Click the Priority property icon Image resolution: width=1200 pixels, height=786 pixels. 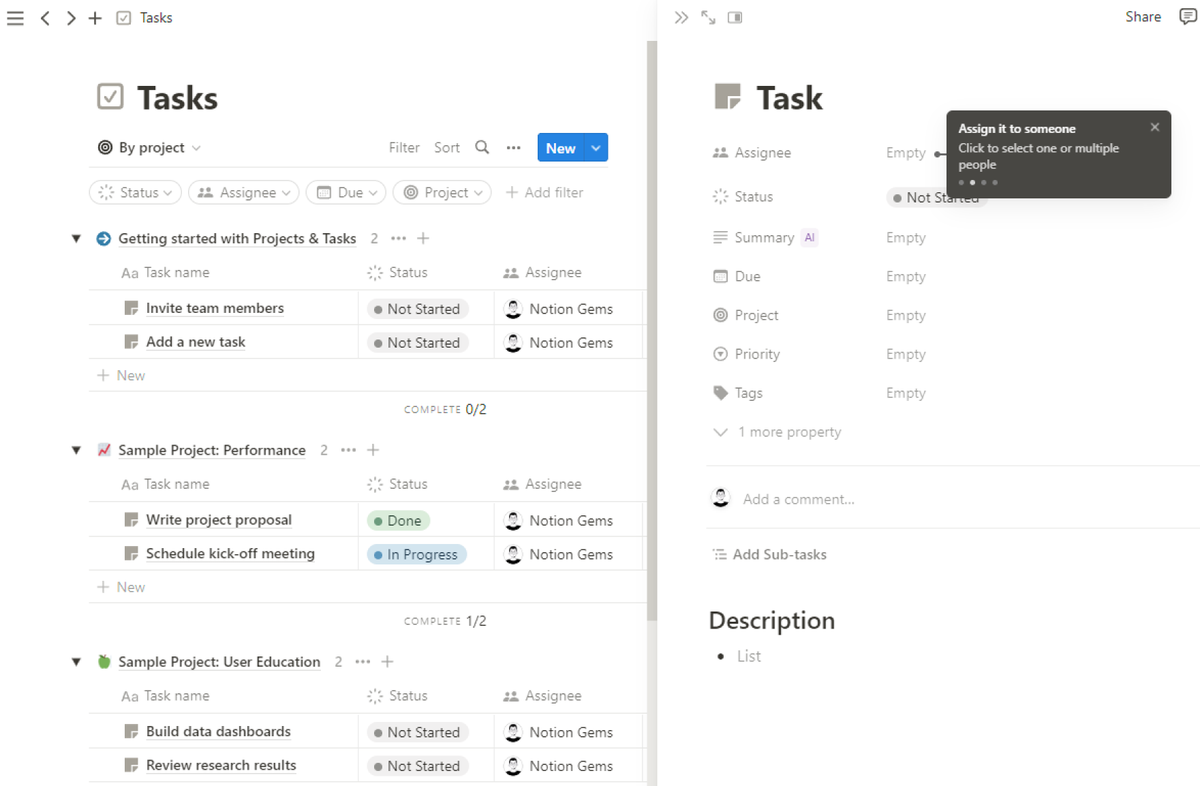click(721, 354)
